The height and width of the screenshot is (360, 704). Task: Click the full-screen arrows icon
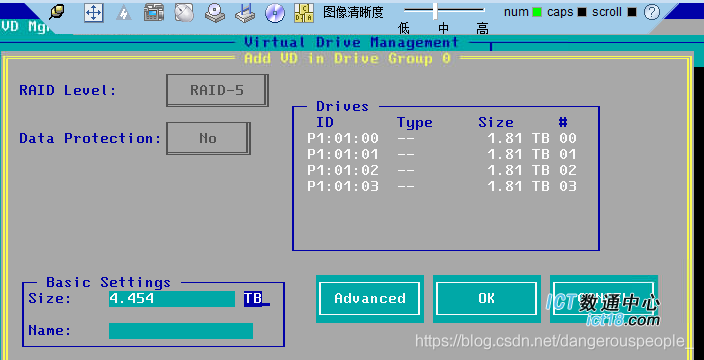tap(93, 13)
